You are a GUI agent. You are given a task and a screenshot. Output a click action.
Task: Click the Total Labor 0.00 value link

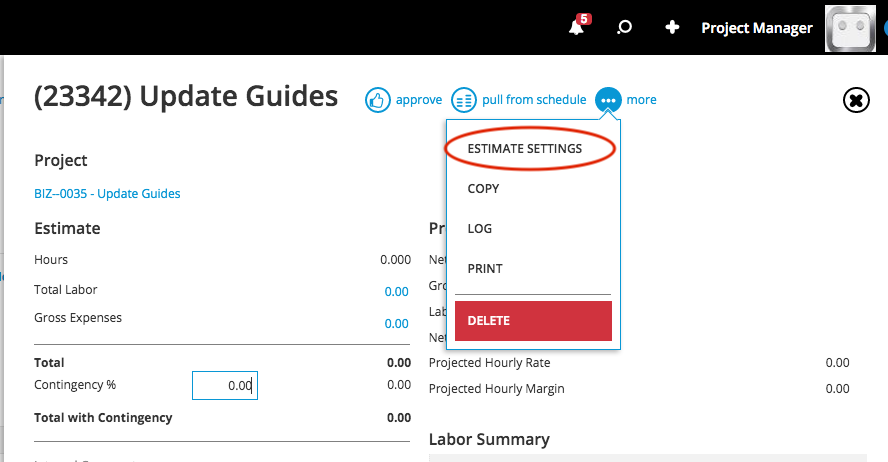[x=396, y=292]
